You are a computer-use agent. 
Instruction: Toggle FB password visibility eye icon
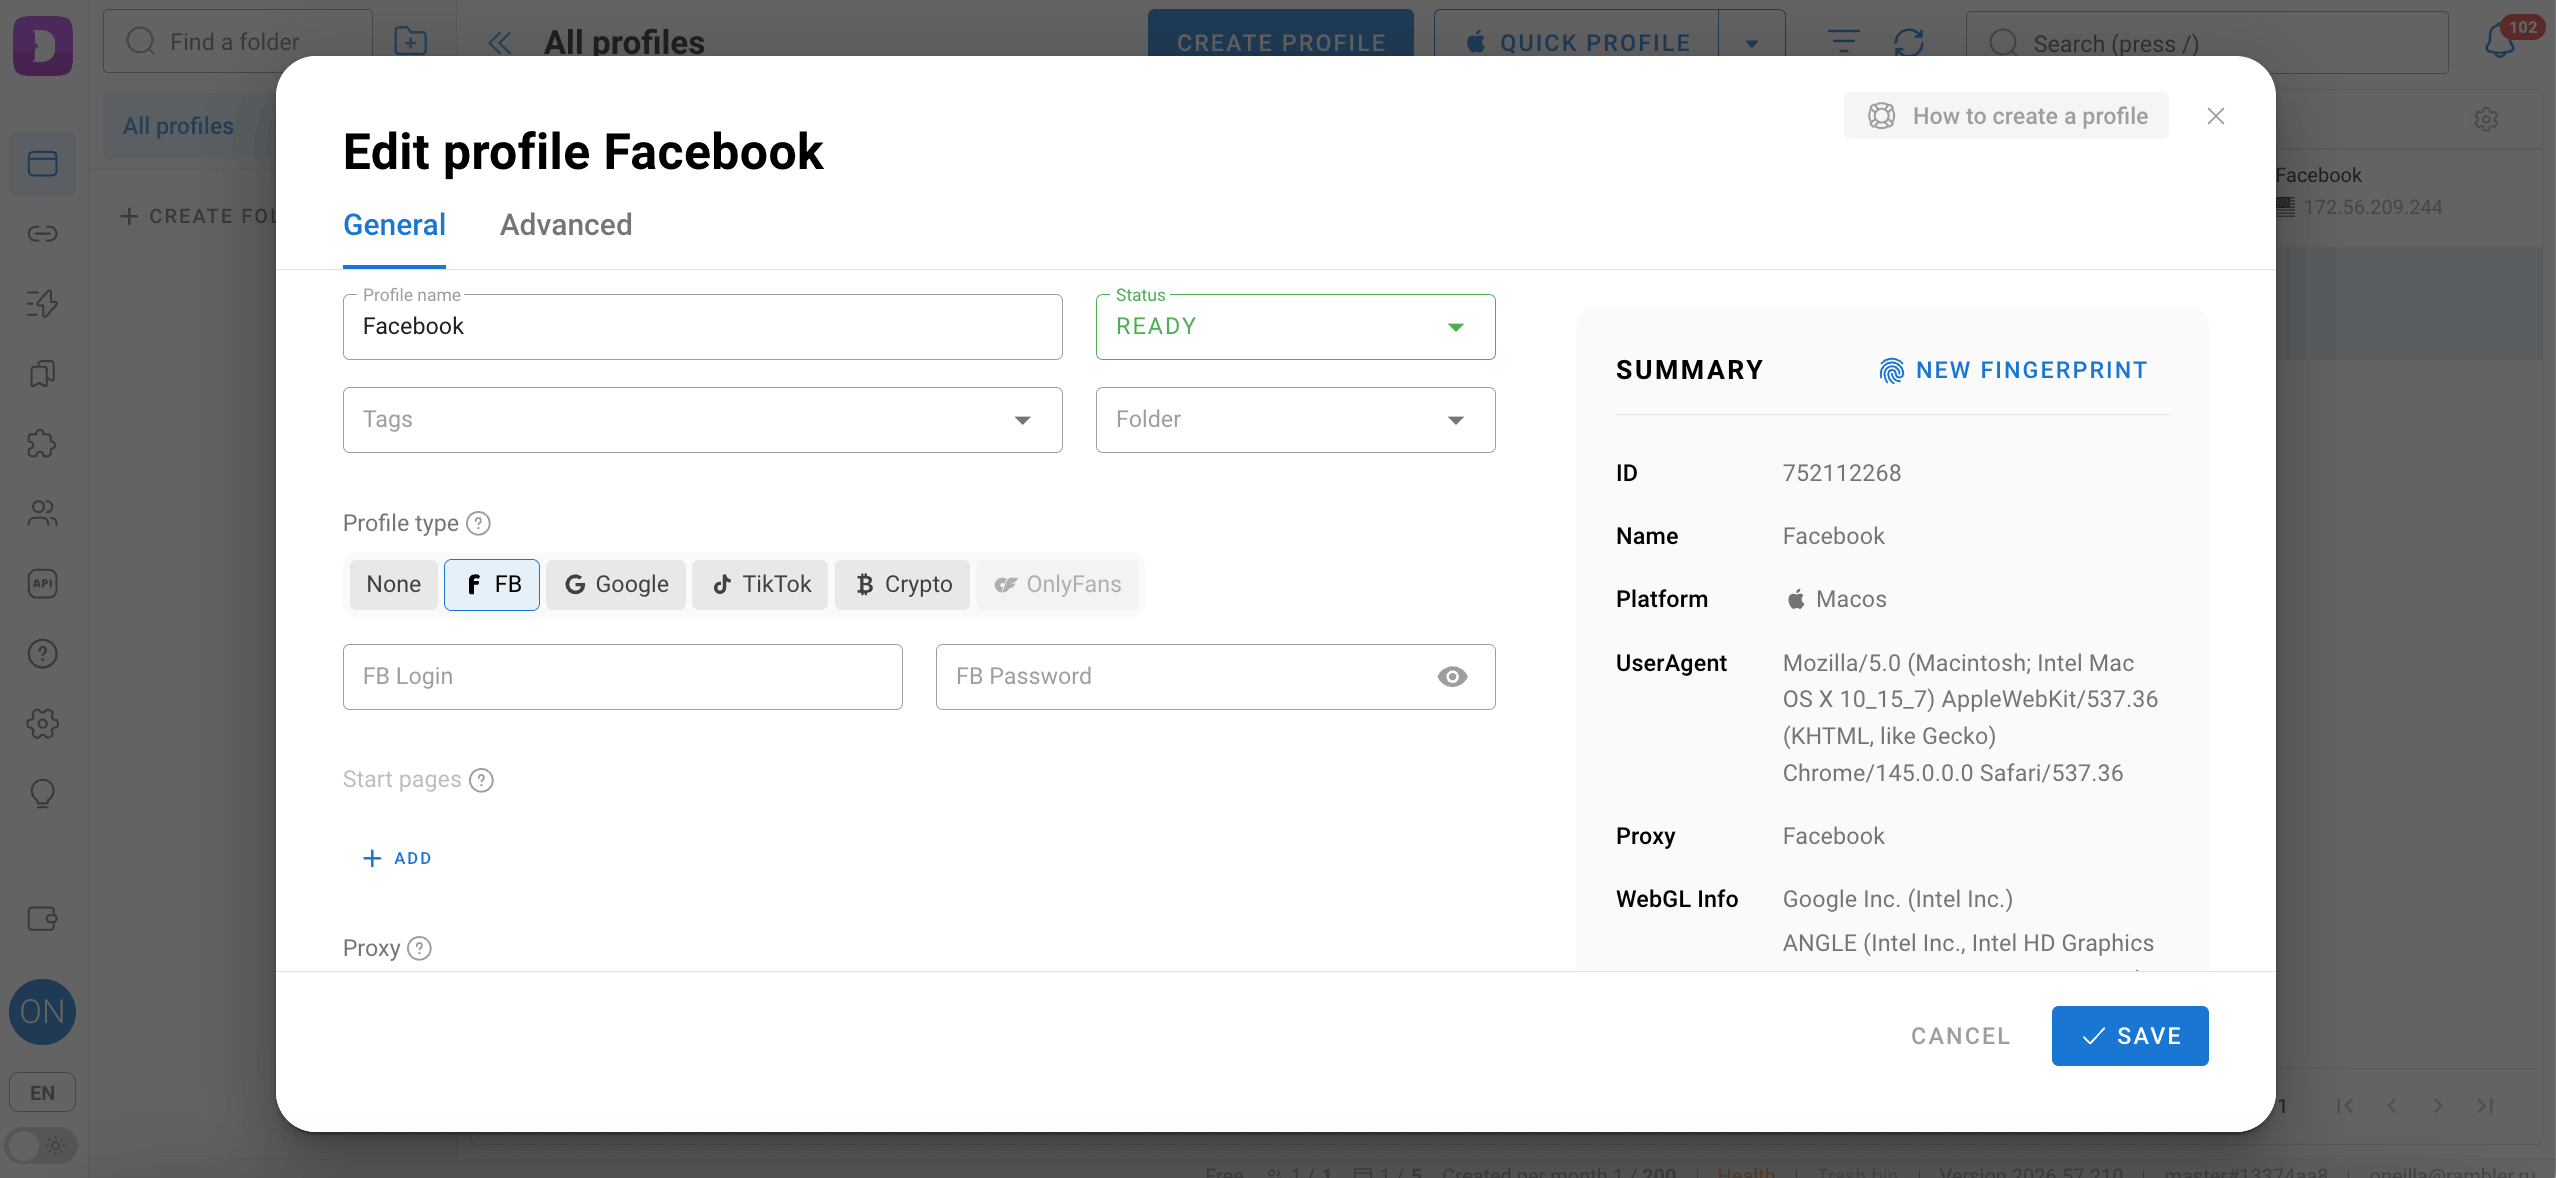(x=1451, y=677)
